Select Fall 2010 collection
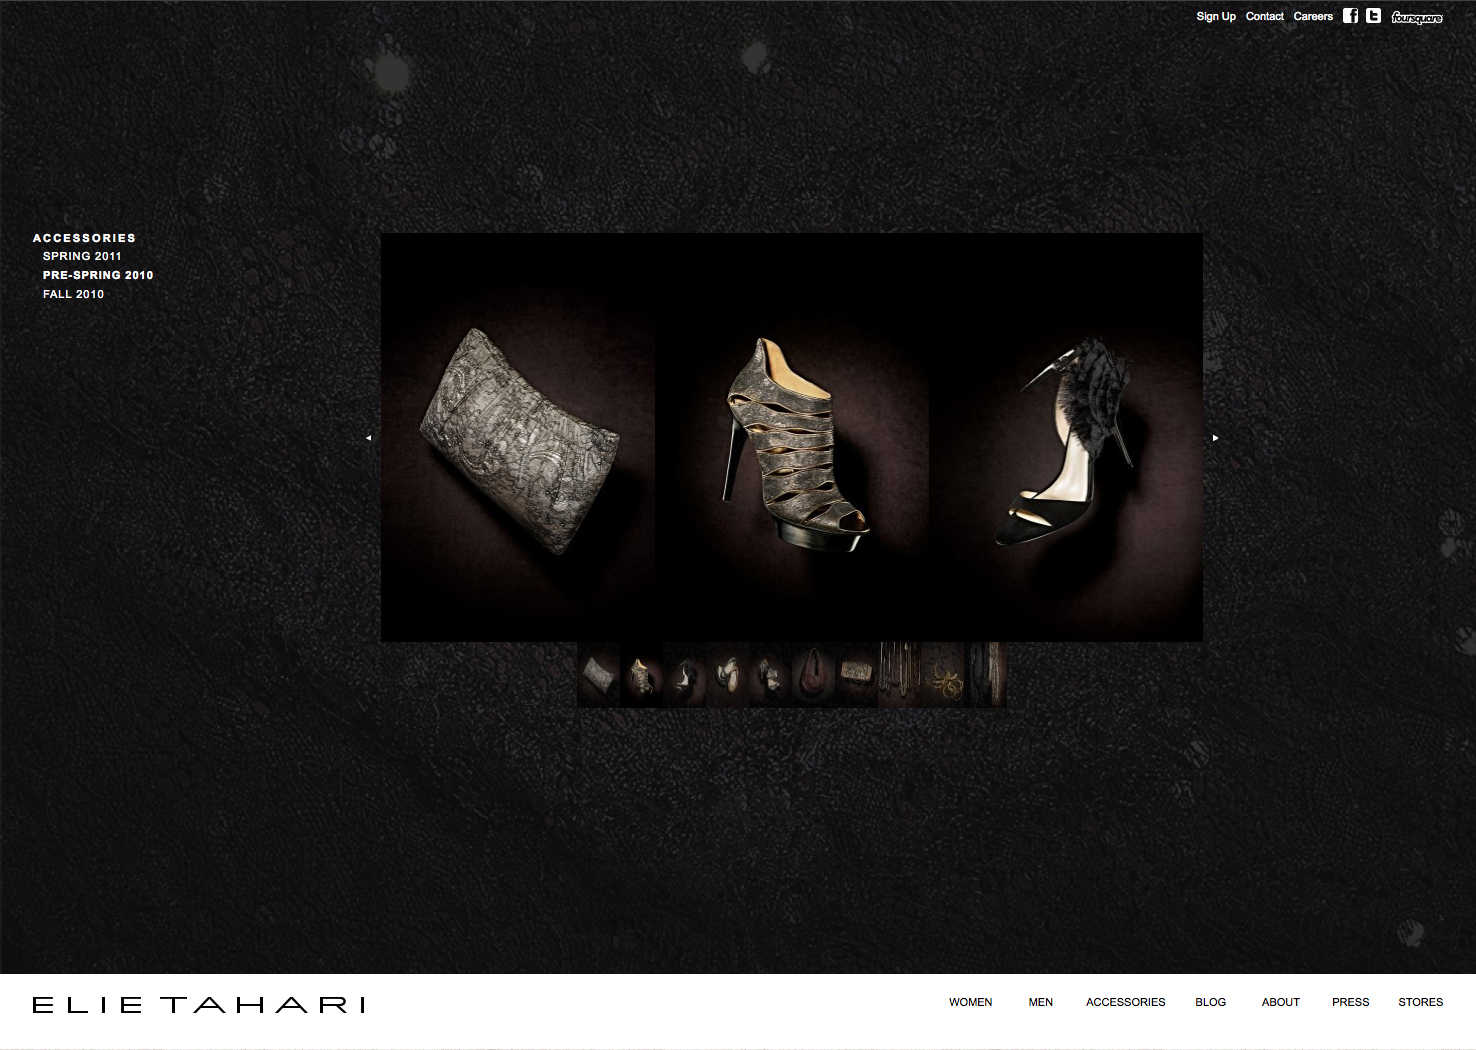This screenshot has width=1476, height=1050. click(73, 294)
